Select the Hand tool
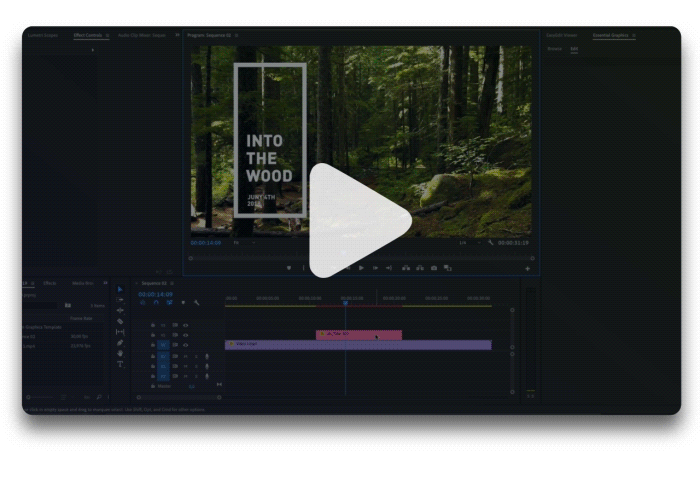The width and height of the screenshot is (700, 498). (x=120, y=353)
